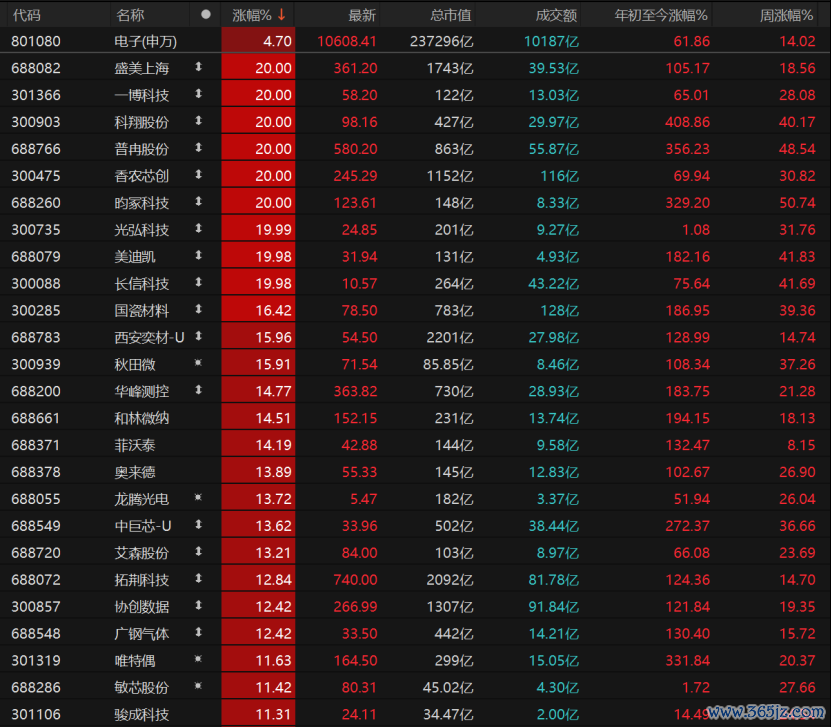Select stock name 秋田微
Screen dimensions: 831x727
(135, 365)
